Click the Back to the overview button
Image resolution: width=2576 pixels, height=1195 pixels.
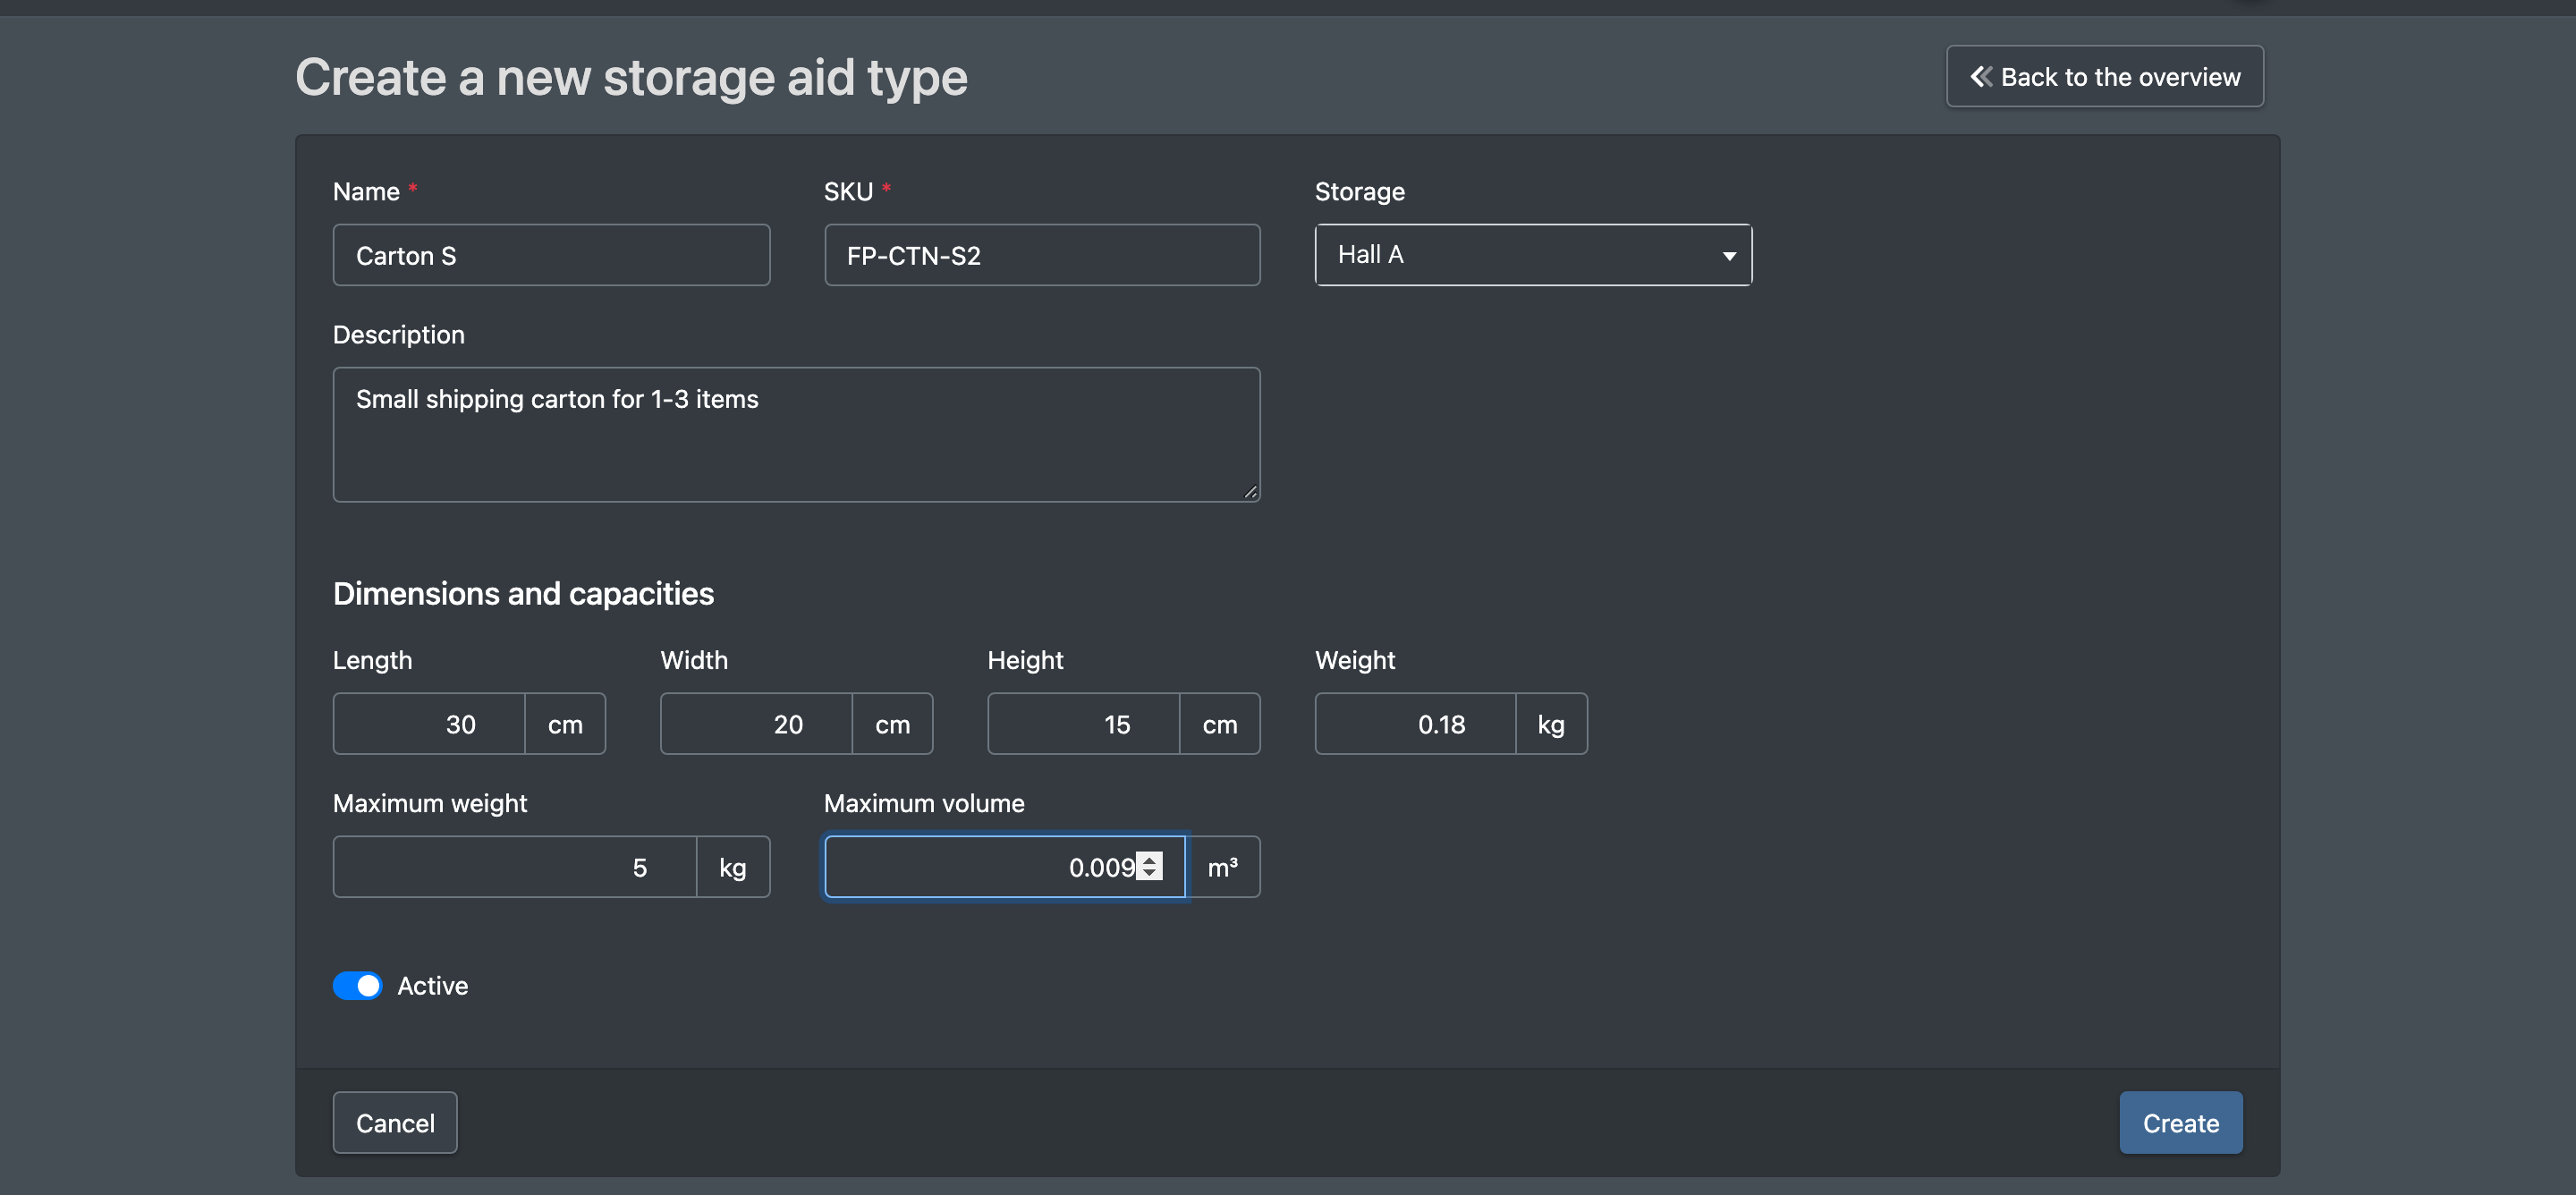pos(2104,77)
